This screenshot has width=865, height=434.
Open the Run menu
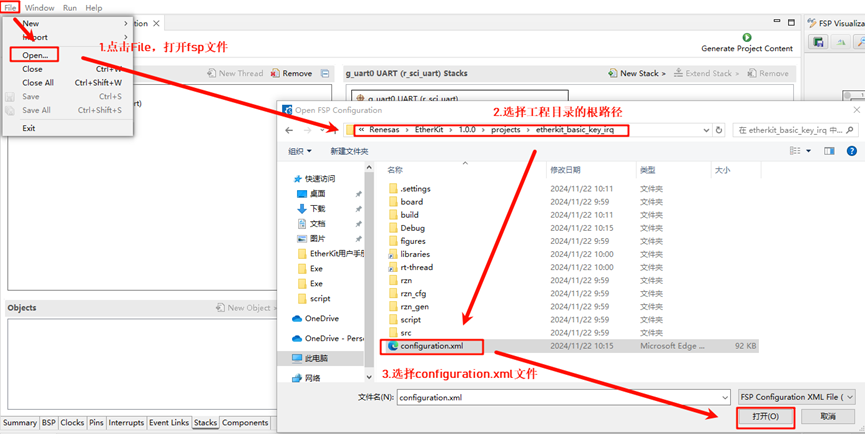(70, 8)
